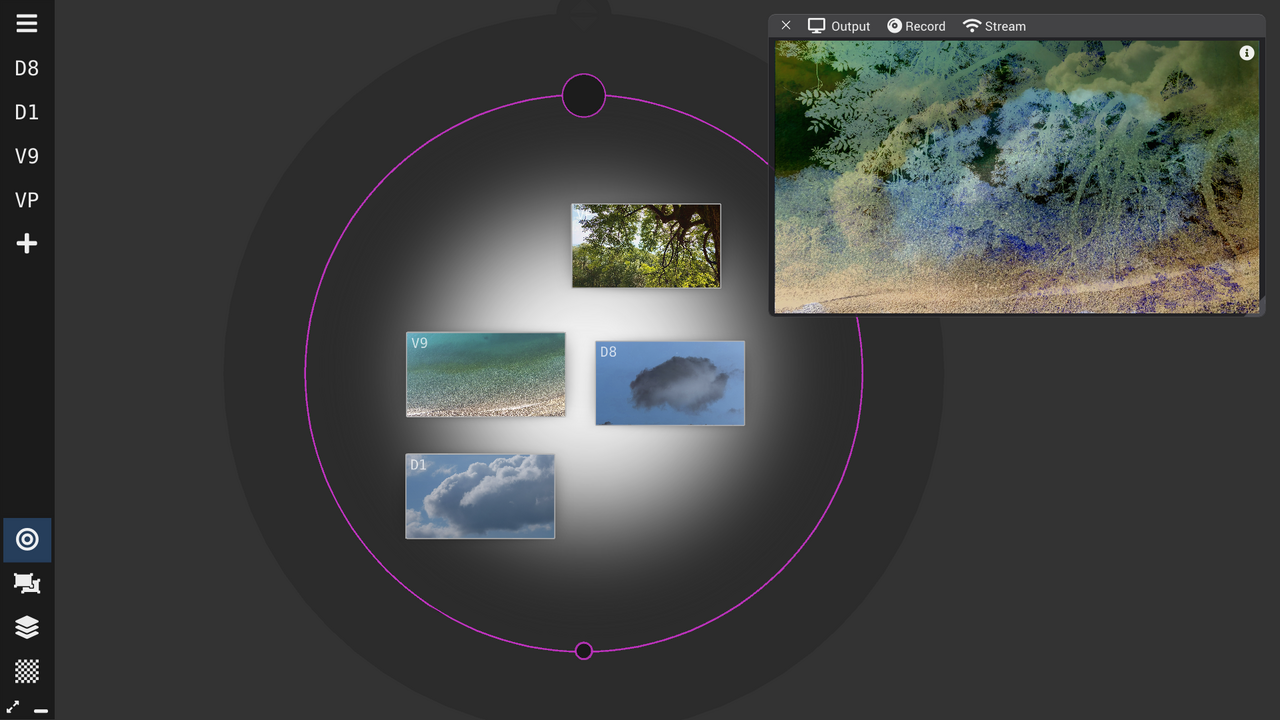Select the VP item in sidebar
The image size is (1280, 720).
click(27, 200)
